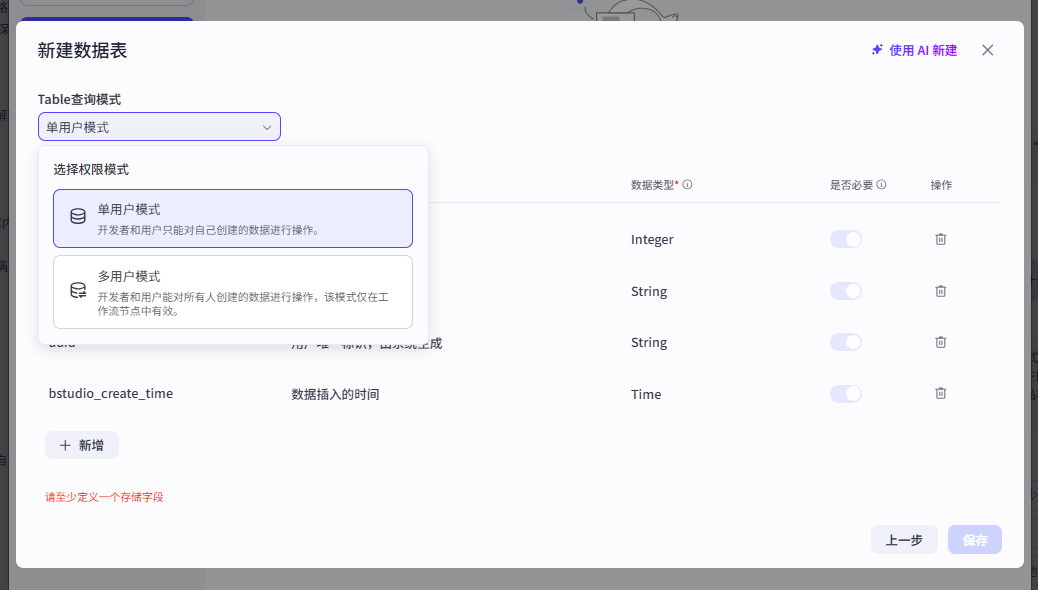Add a new field with 新增
Screen dimensions: 1038x590
(x=82, y=445)
